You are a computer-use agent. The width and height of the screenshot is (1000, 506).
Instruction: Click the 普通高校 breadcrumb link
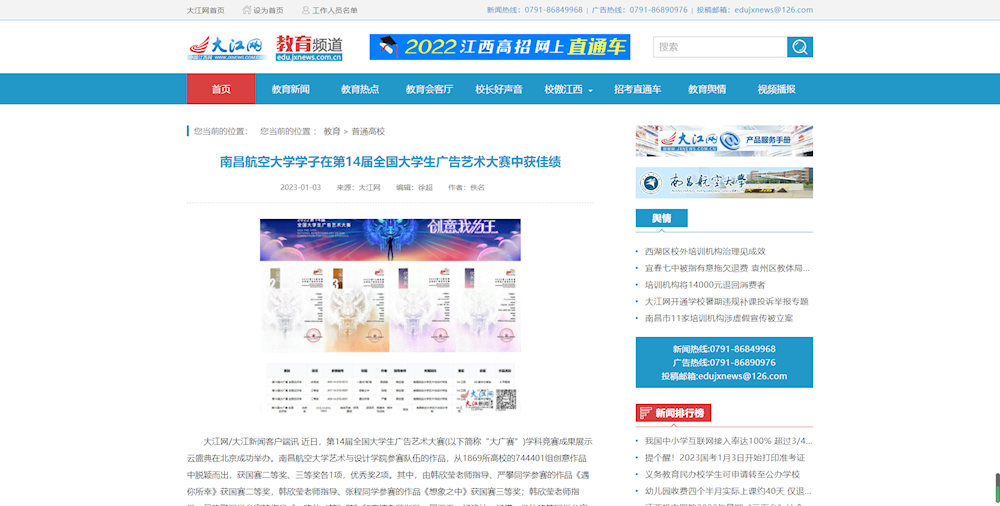pos(368,131)
